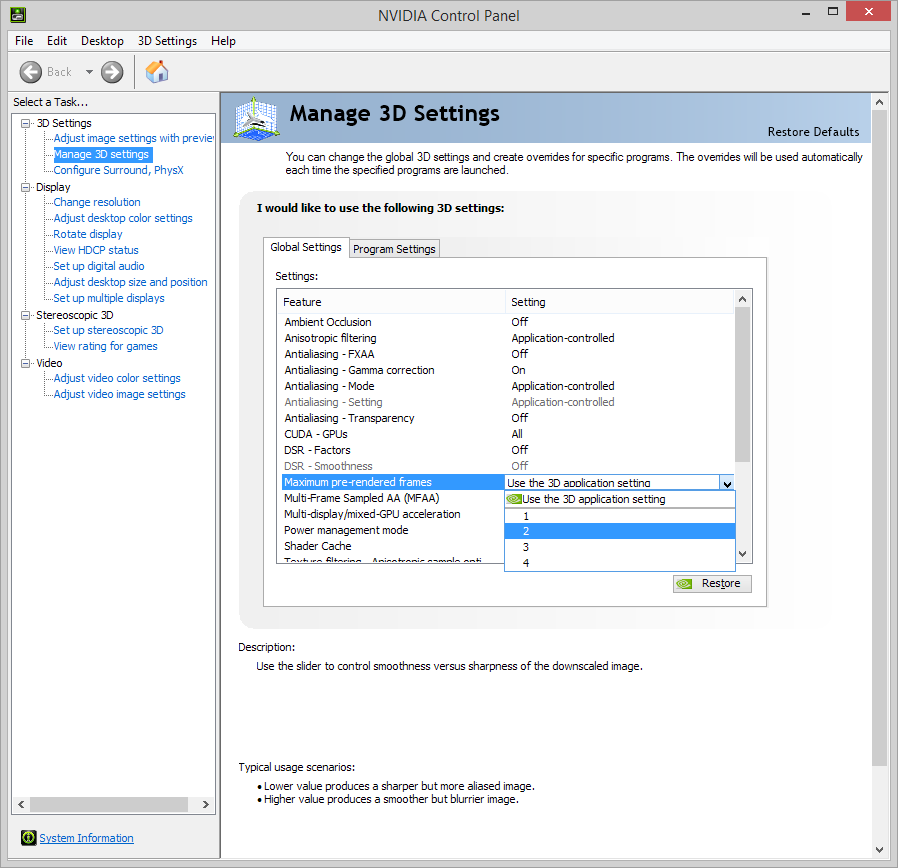
Task: Click task tree horizontal scroll-right arrow
Action: coord(205,804)
